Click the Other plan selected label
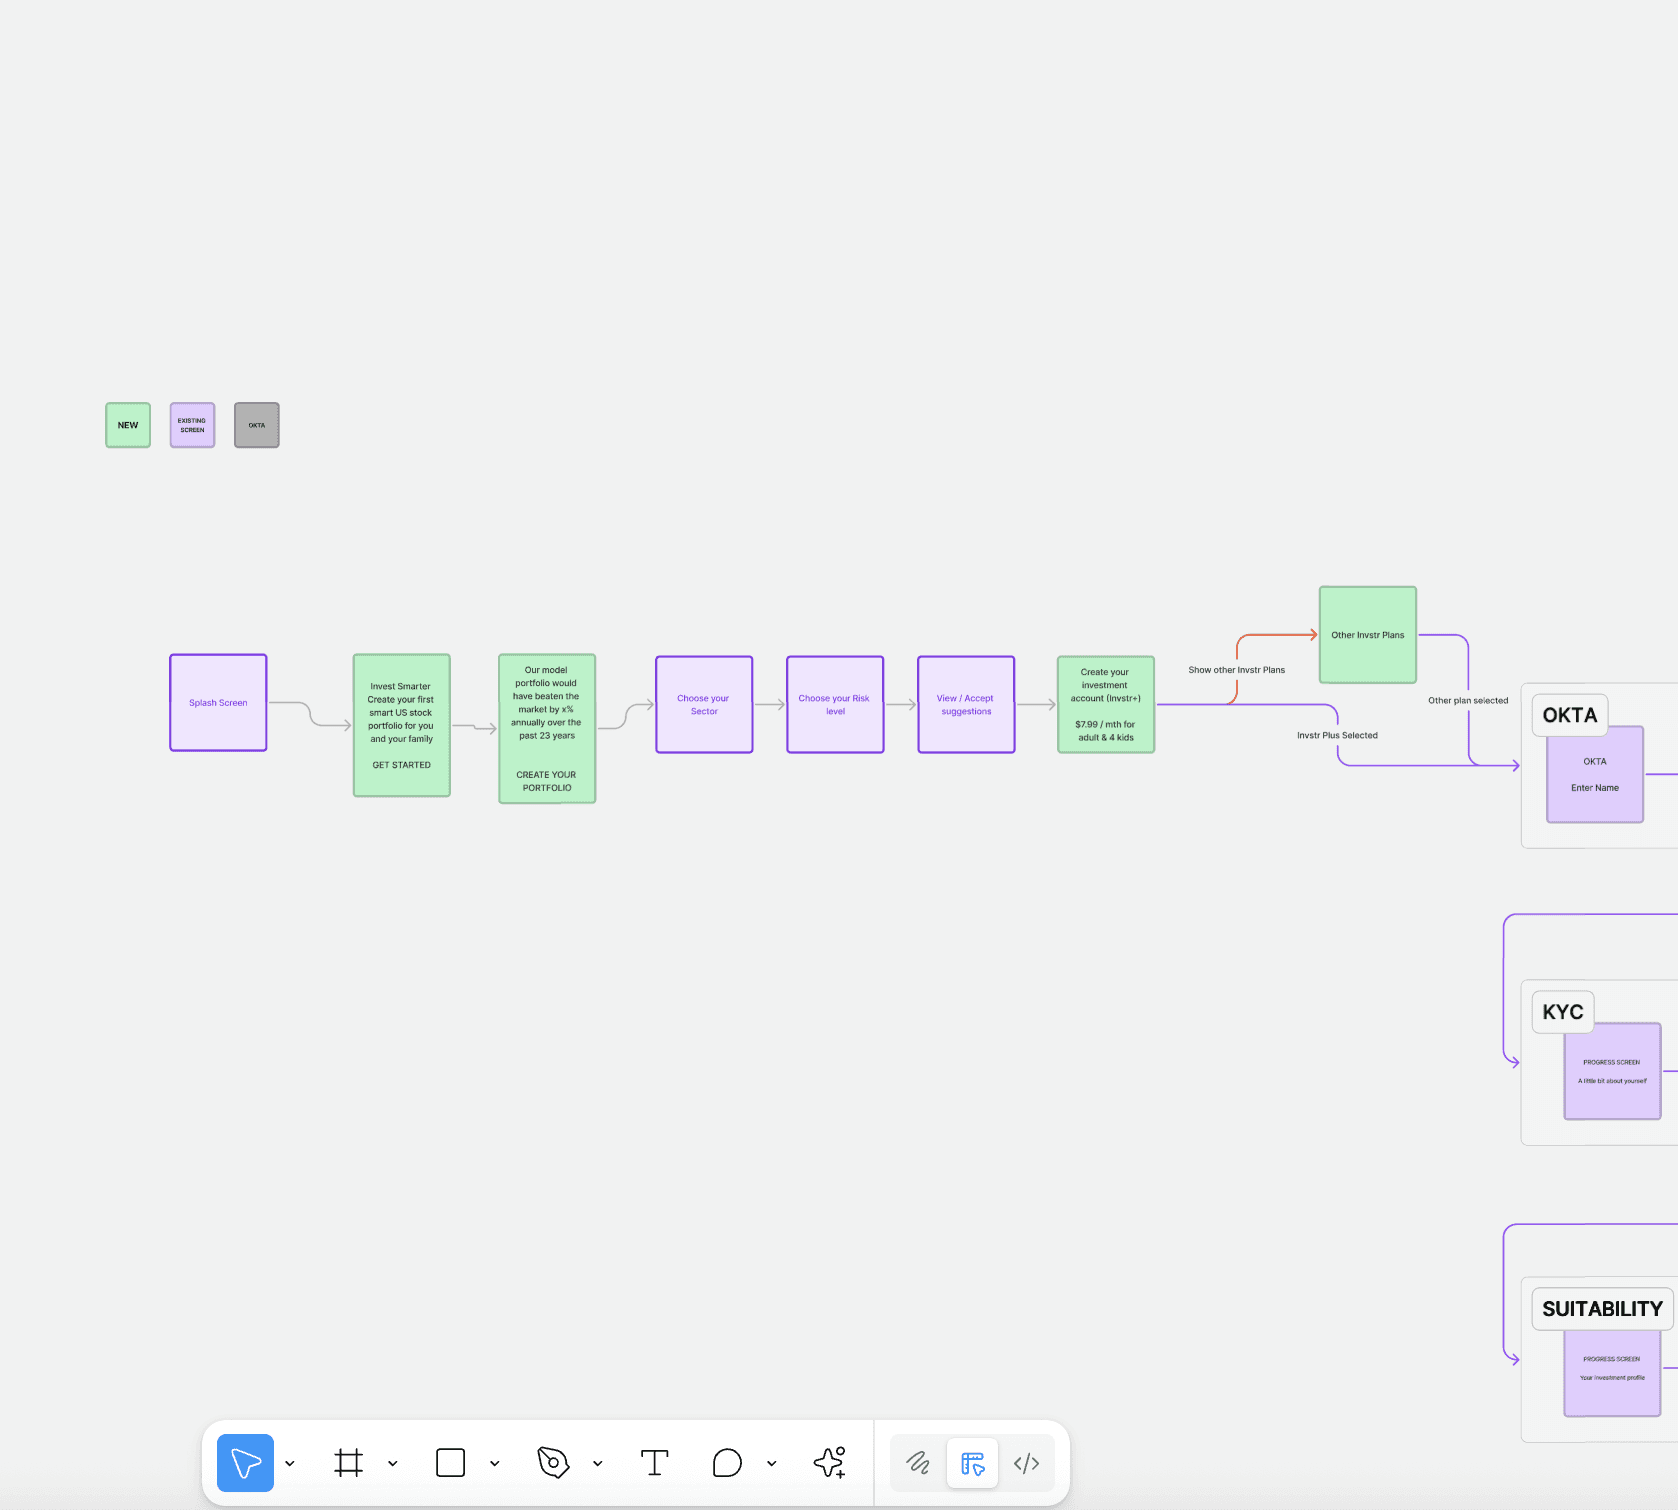This screenshot has height=1510, width=1678. [1468, 701]
